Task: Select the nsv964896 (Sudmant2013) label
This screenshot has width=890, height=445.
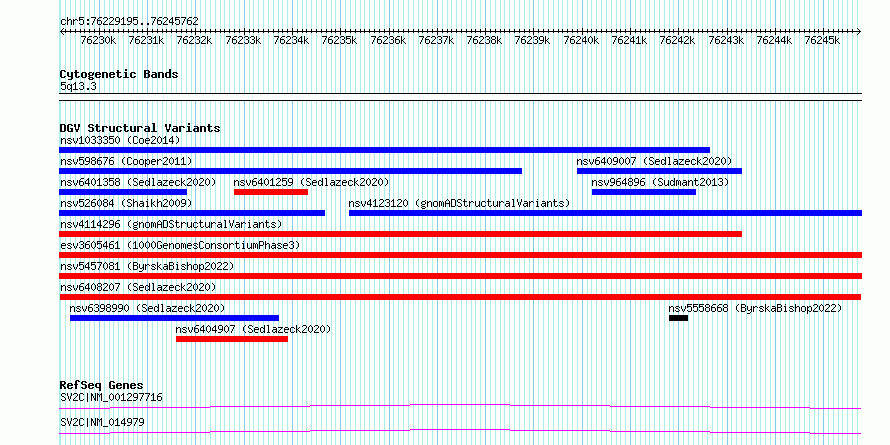Action: [x=660, y=182]
